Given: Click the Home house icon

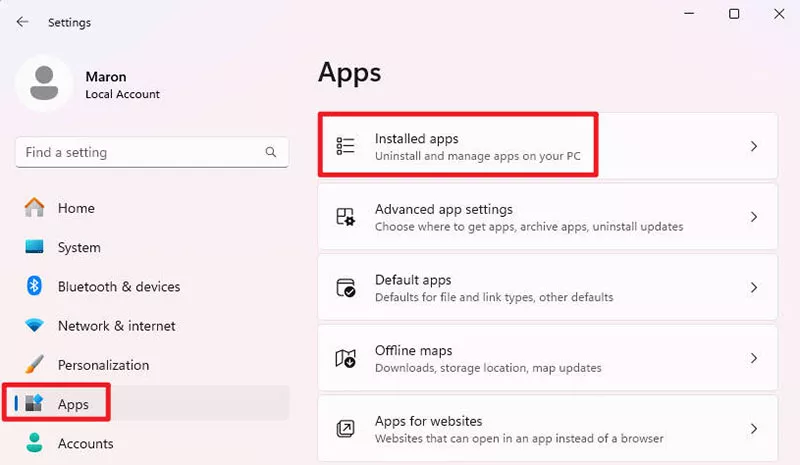Looking at the screenshot, I should tap(34, 208).
